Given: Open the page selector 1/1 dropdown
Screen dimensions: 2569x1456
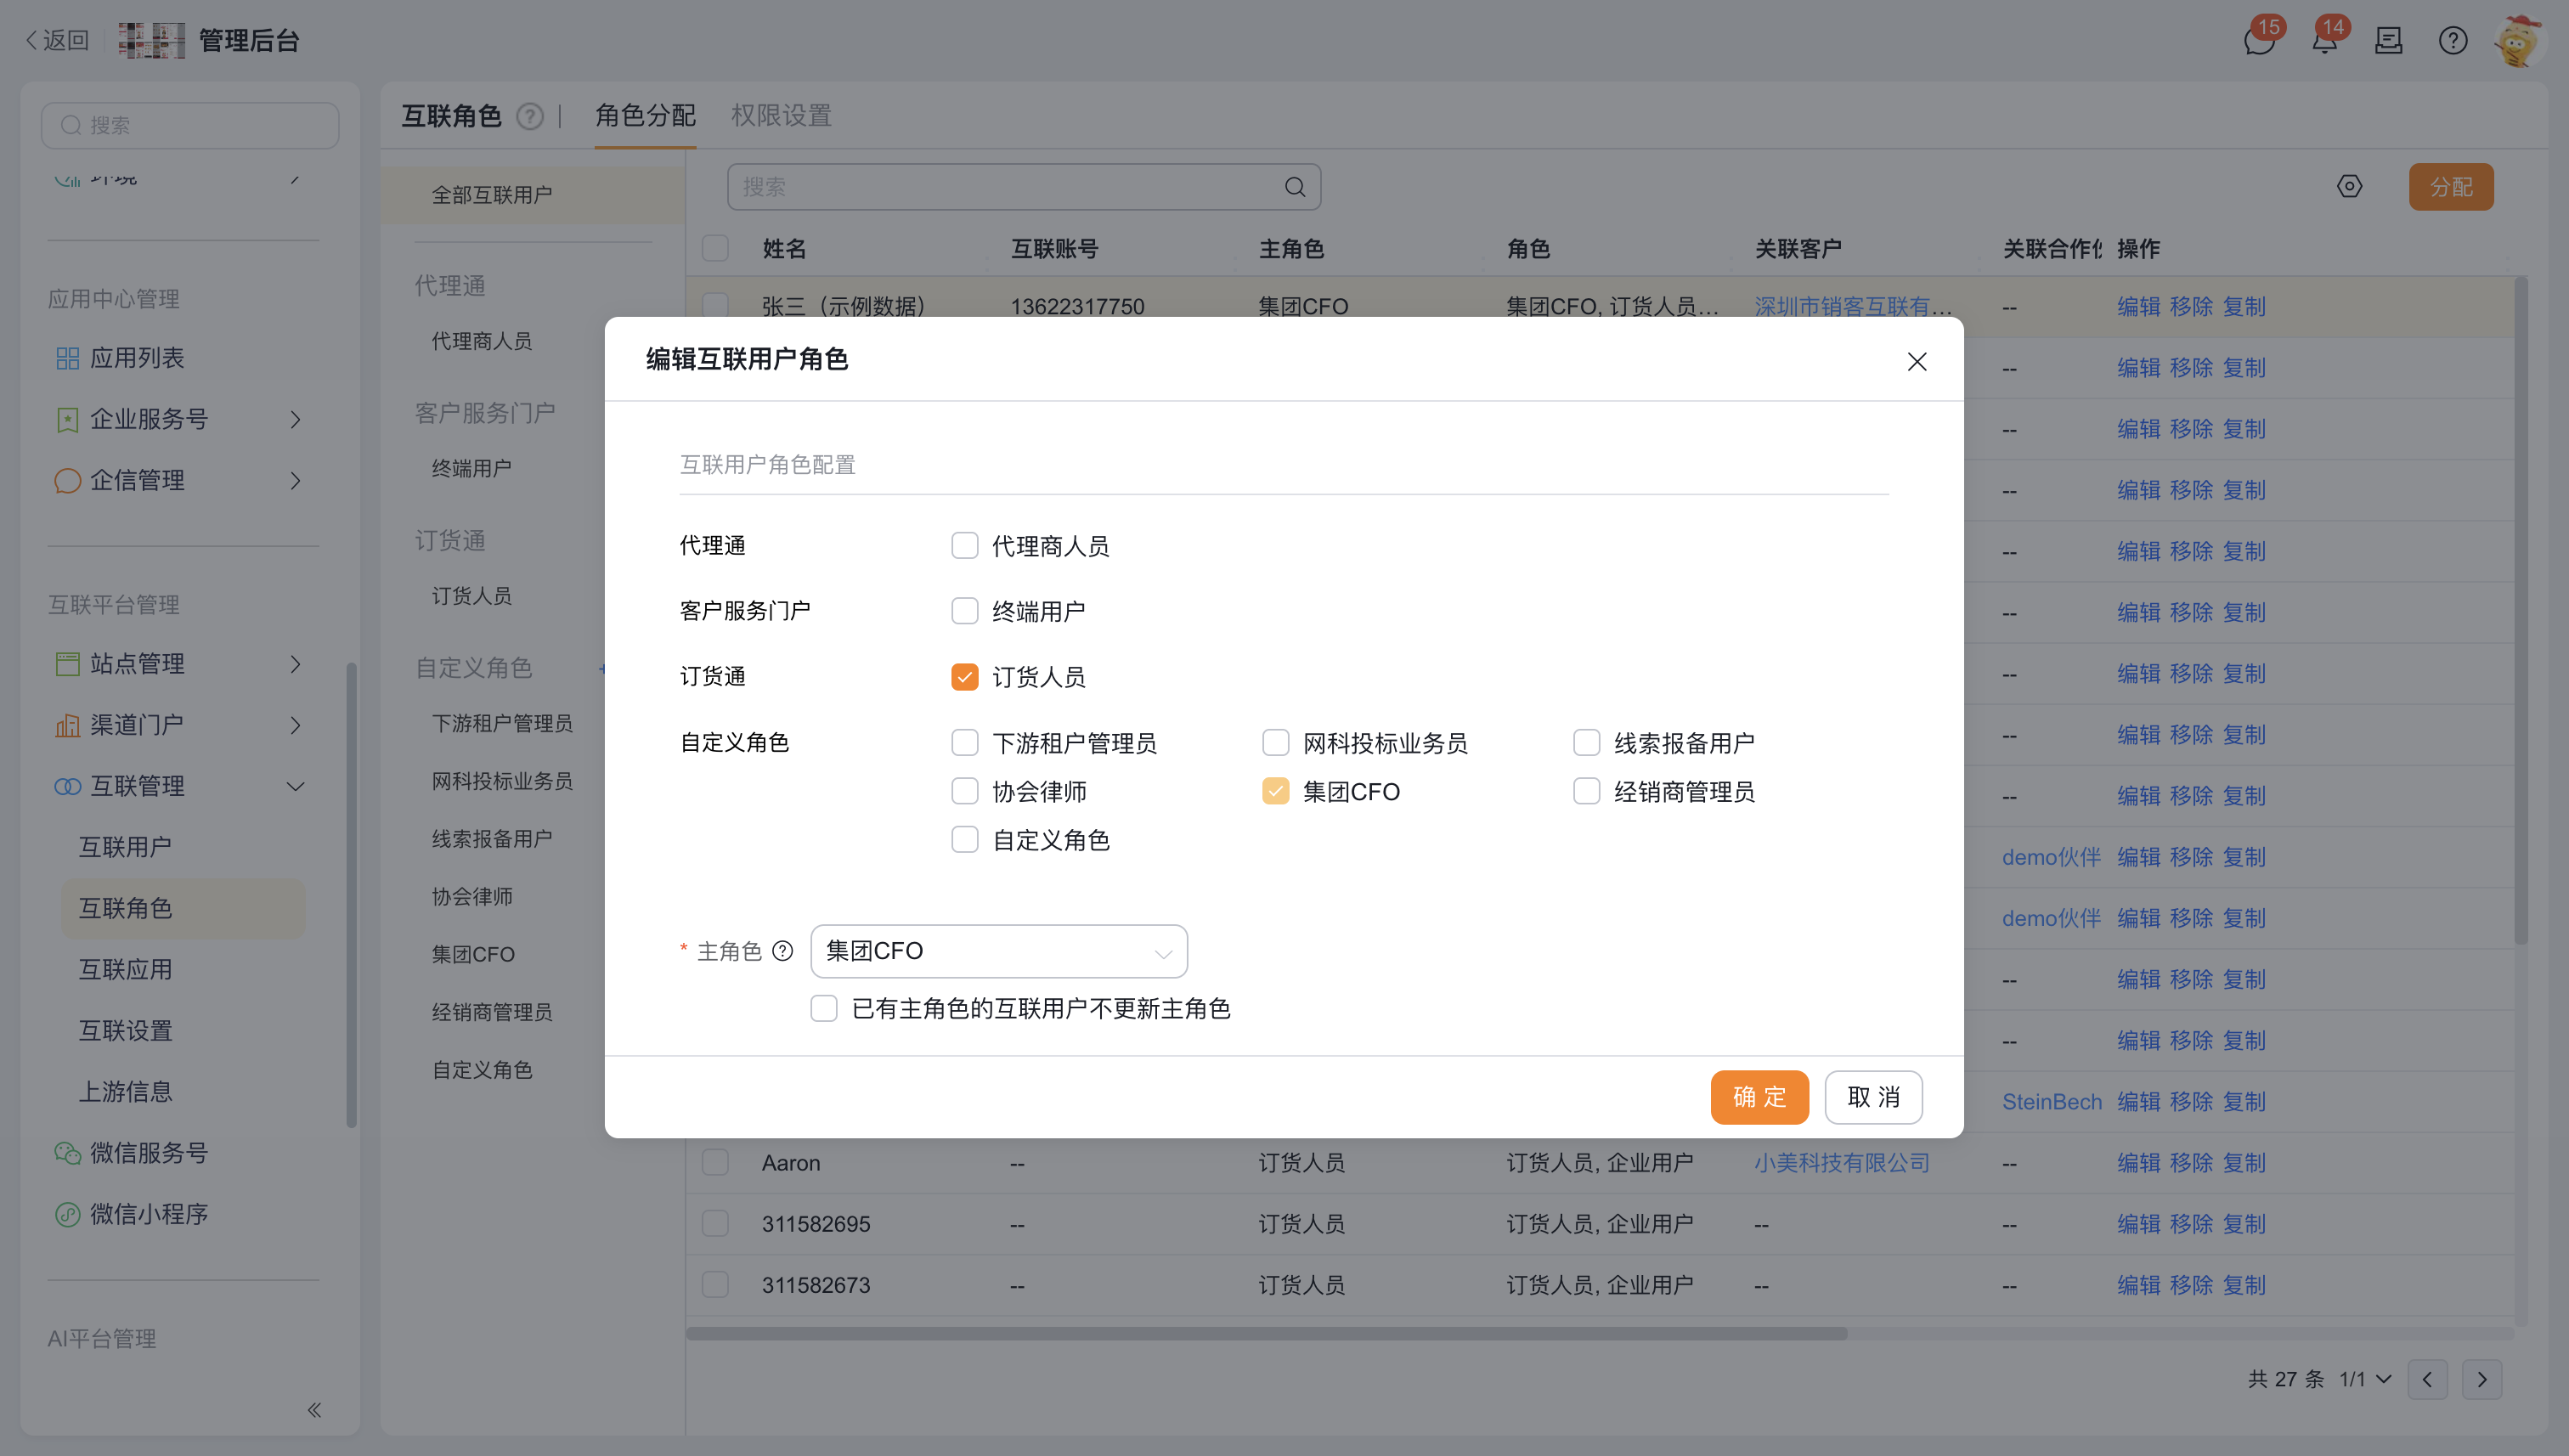Looking at the screenshot, I should tap(2365, 1380).
